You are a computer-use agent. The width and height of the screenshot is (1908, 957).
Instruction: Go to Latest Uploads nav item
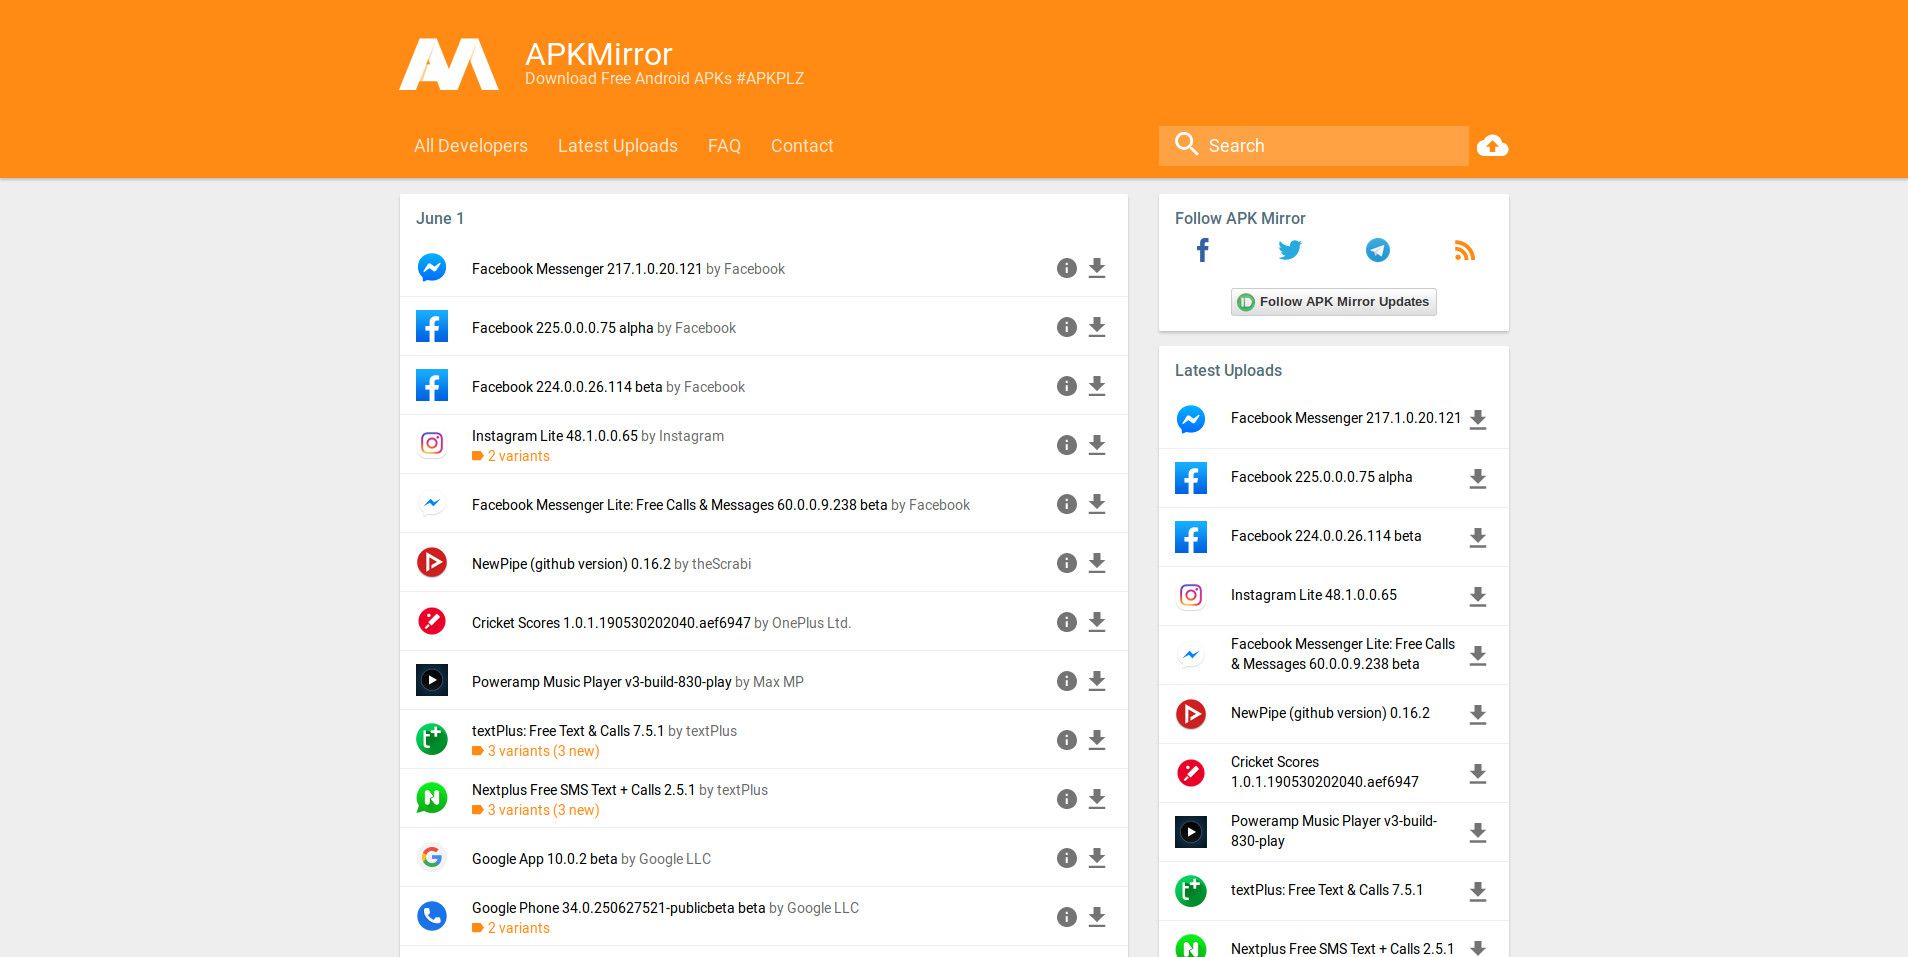click(617, 146)
